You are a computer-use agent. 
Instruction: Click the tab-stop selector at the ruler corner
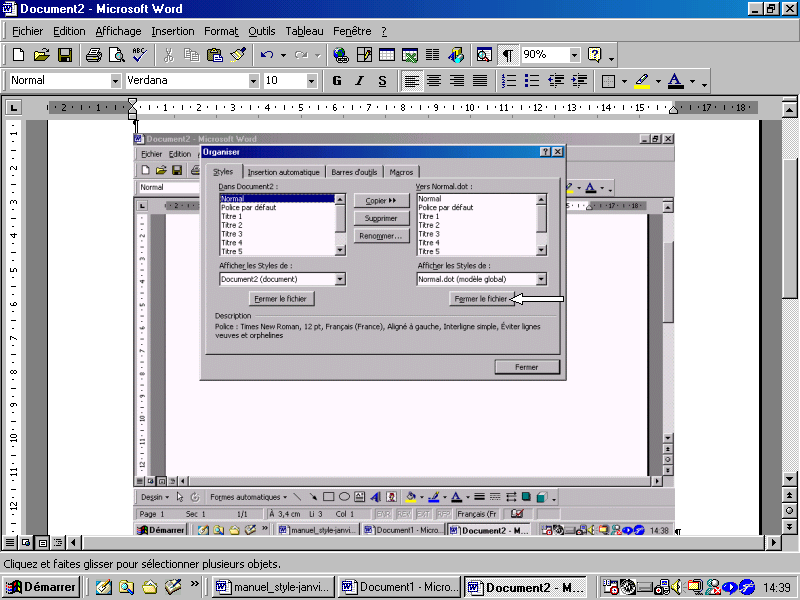tap(14, 108)
